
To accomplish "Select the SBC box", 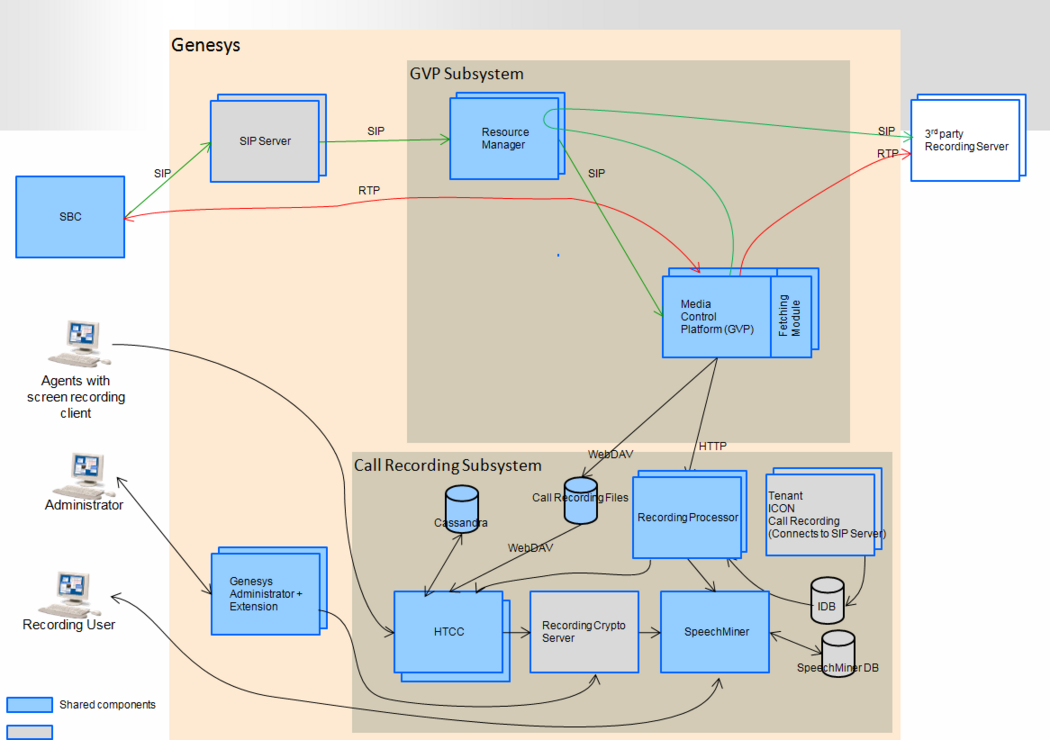I will tap(70, 217).
